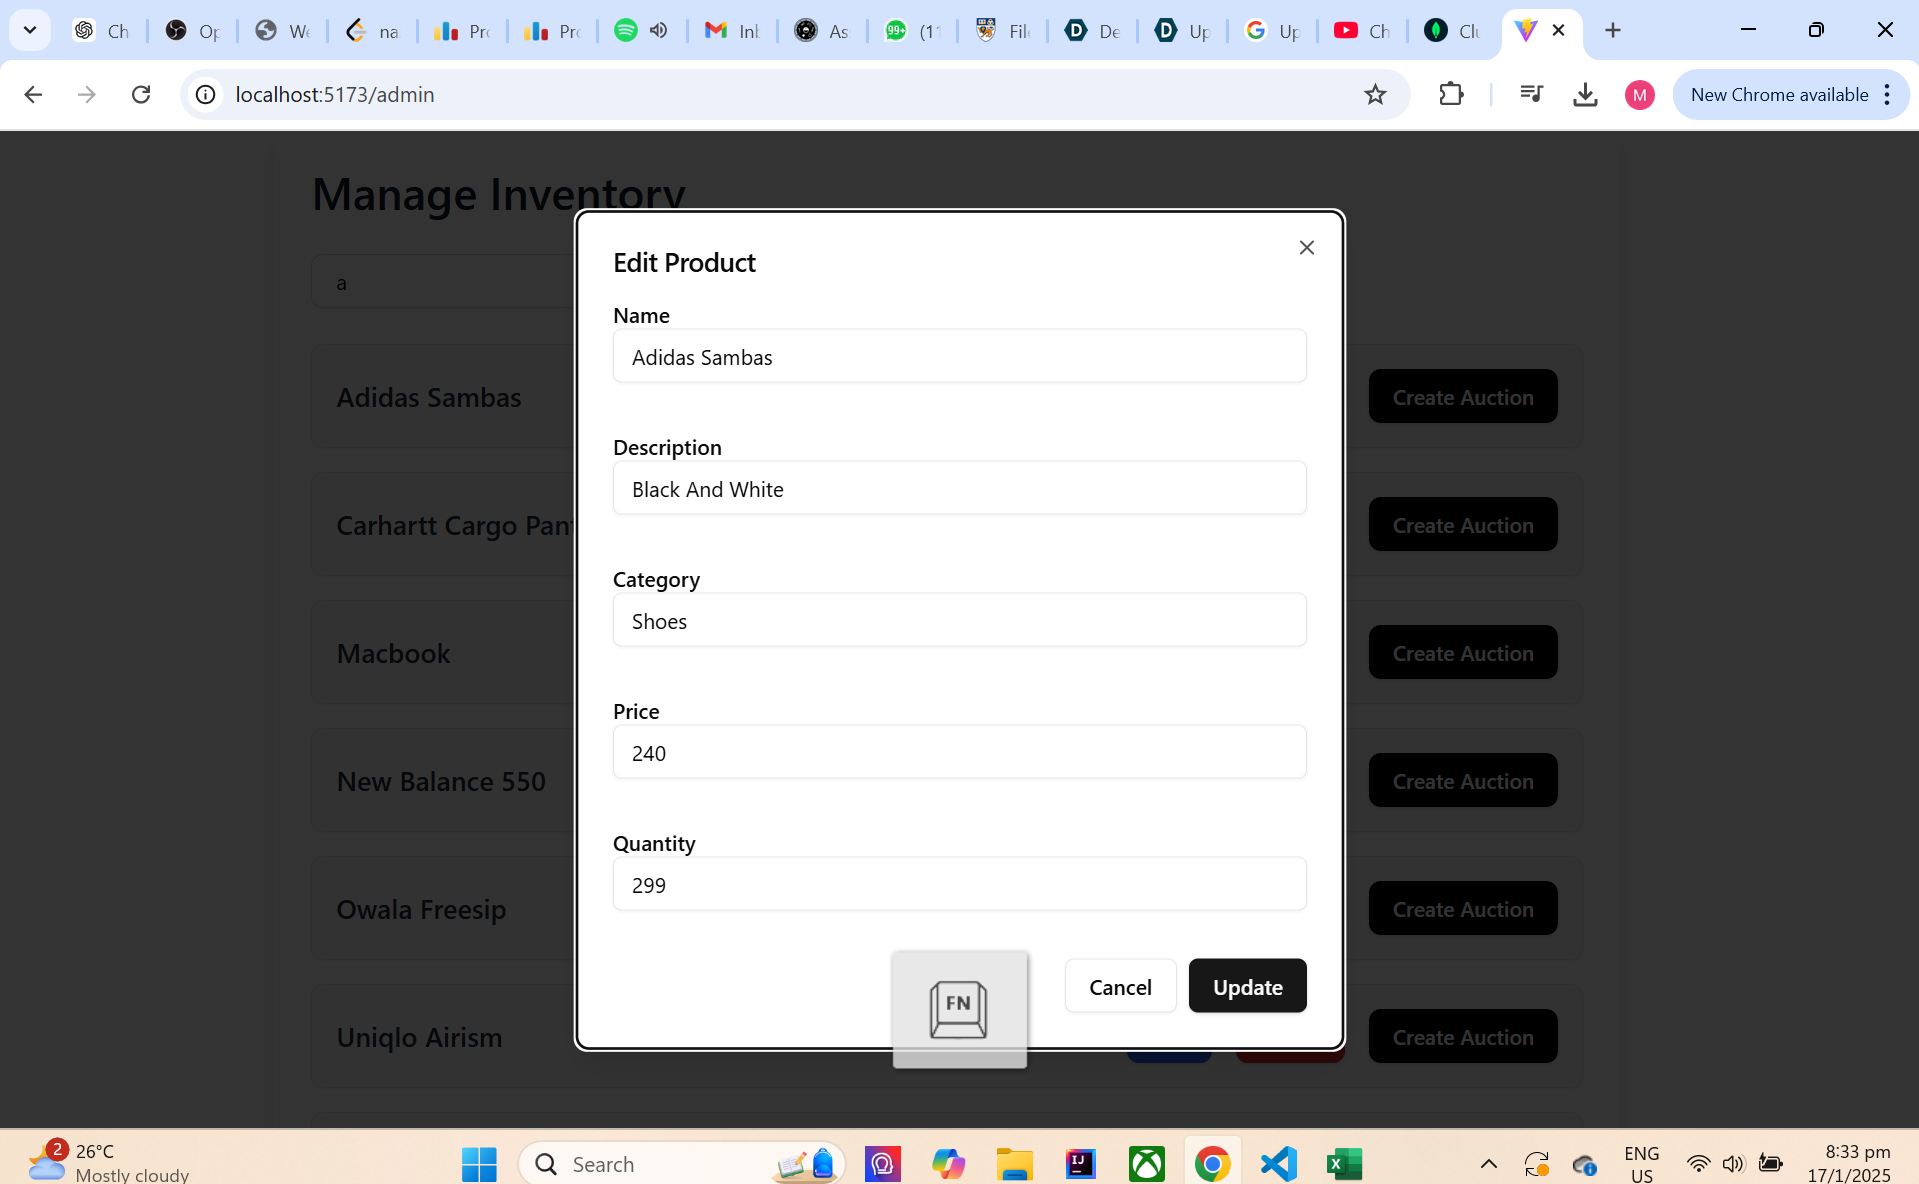Open File Explorer from taskbar
The image size is (1919, 1184).
(1014, 1163)
